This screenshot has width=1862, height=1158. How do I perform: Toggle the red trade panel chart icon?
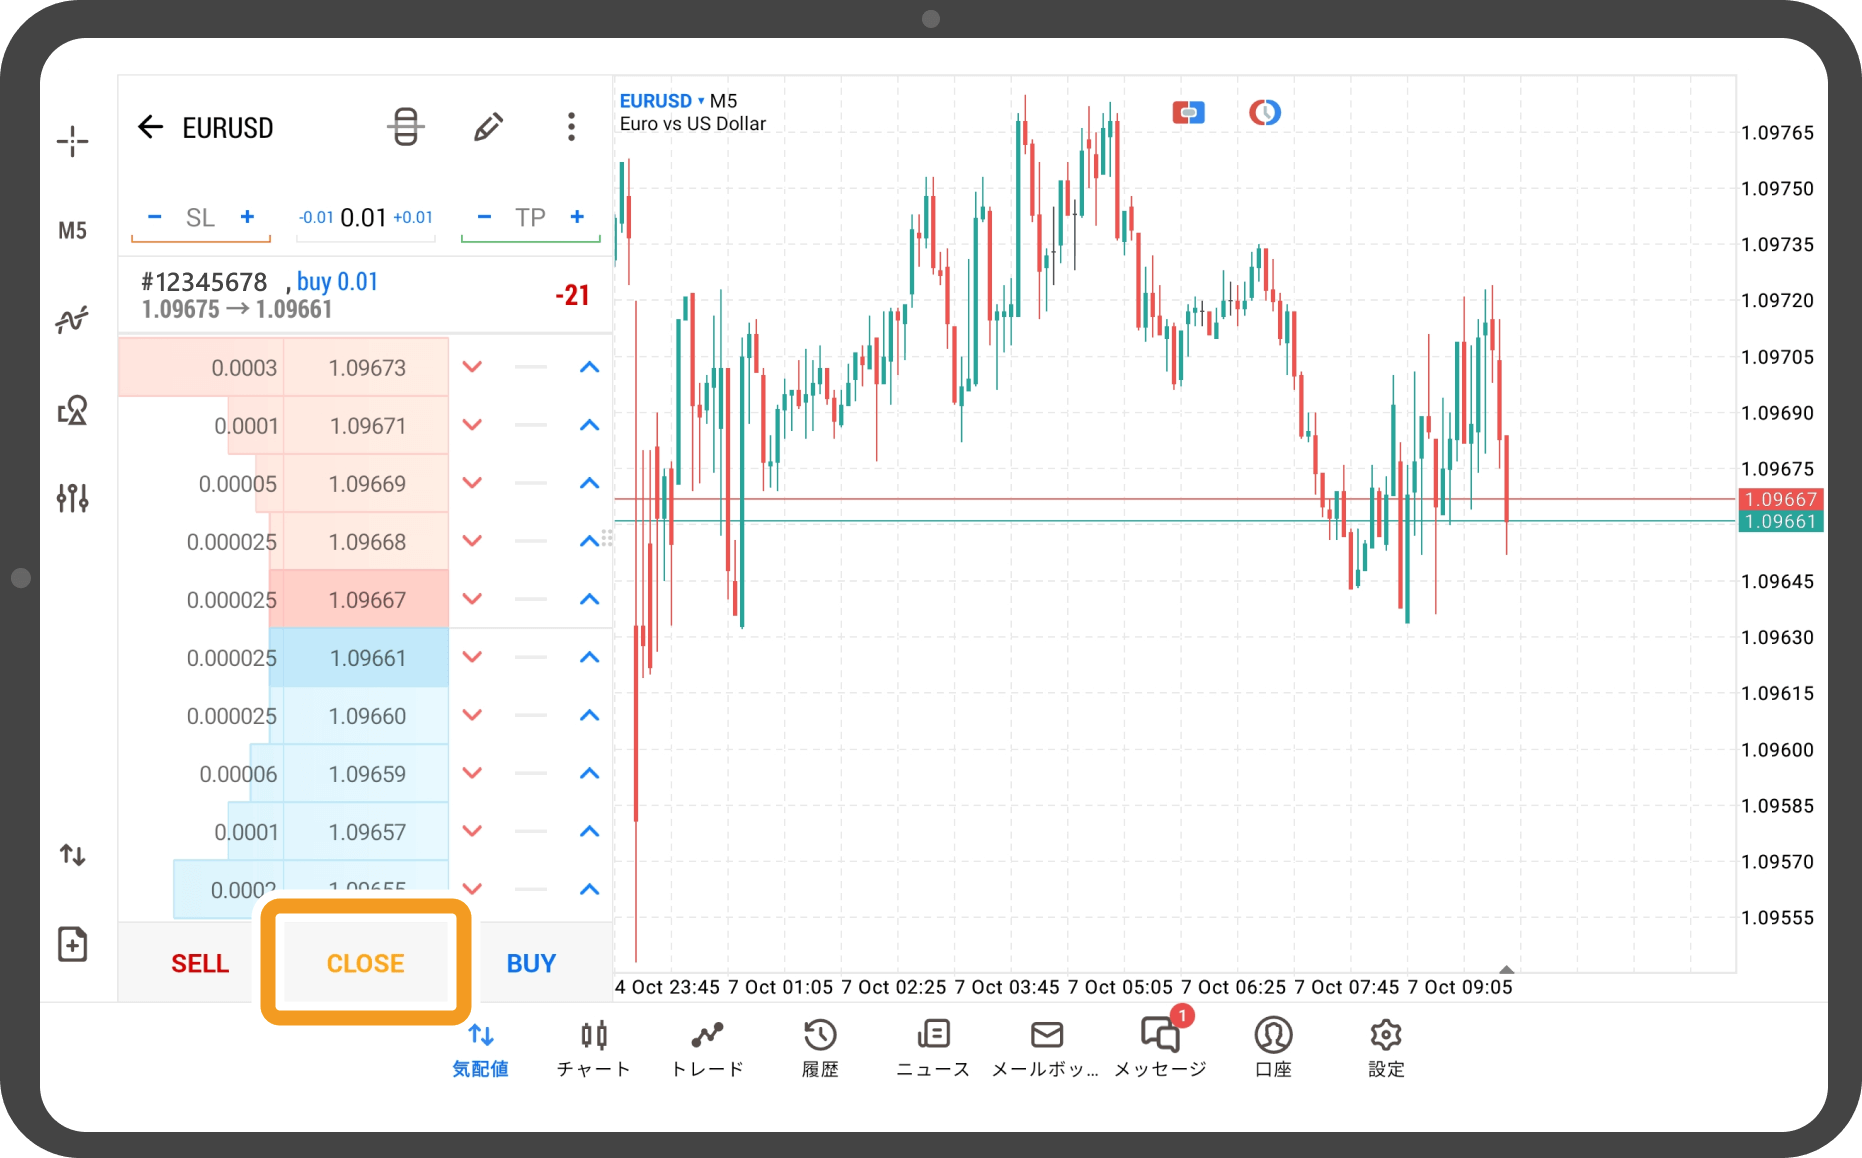tap(1188, 113)
